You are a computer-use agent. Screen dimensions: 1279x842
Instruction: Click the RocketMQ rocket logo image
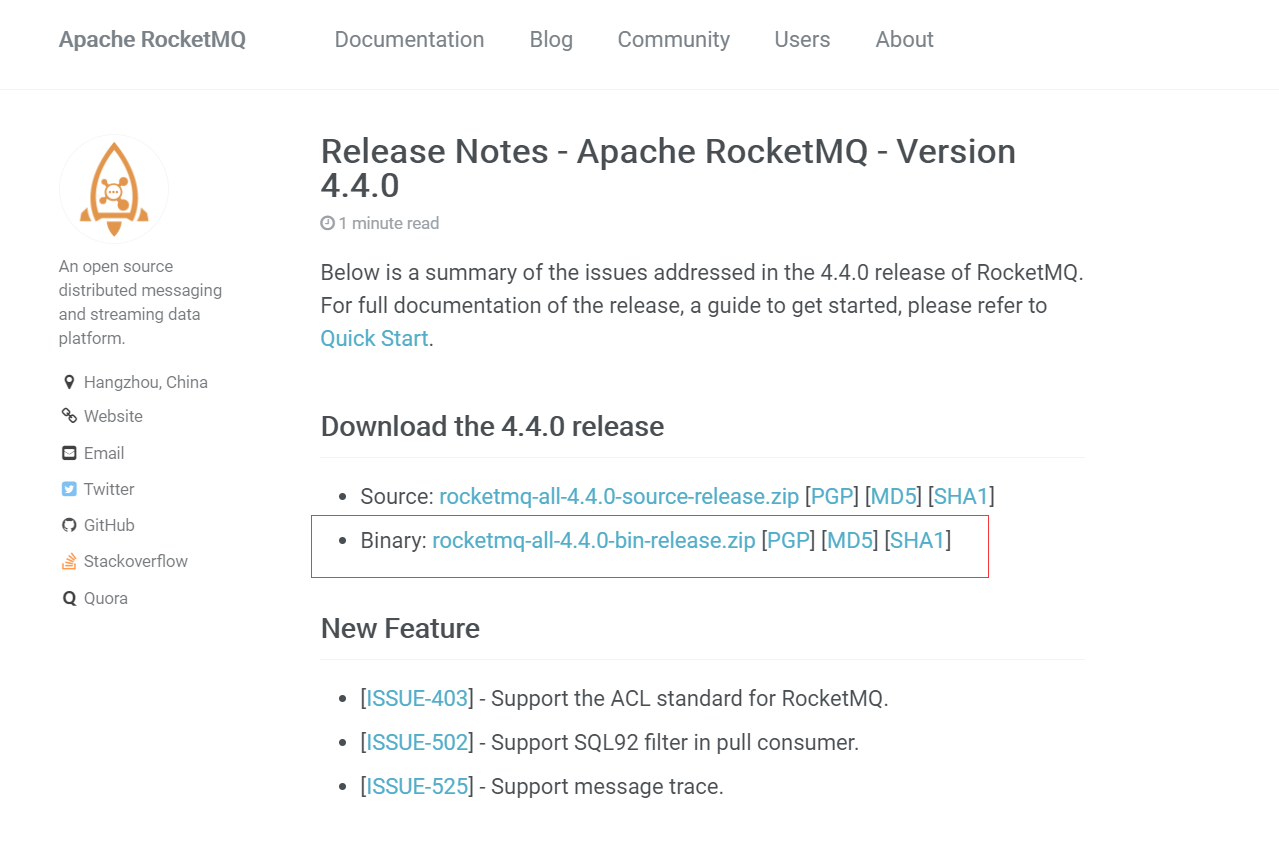(114, 189)
